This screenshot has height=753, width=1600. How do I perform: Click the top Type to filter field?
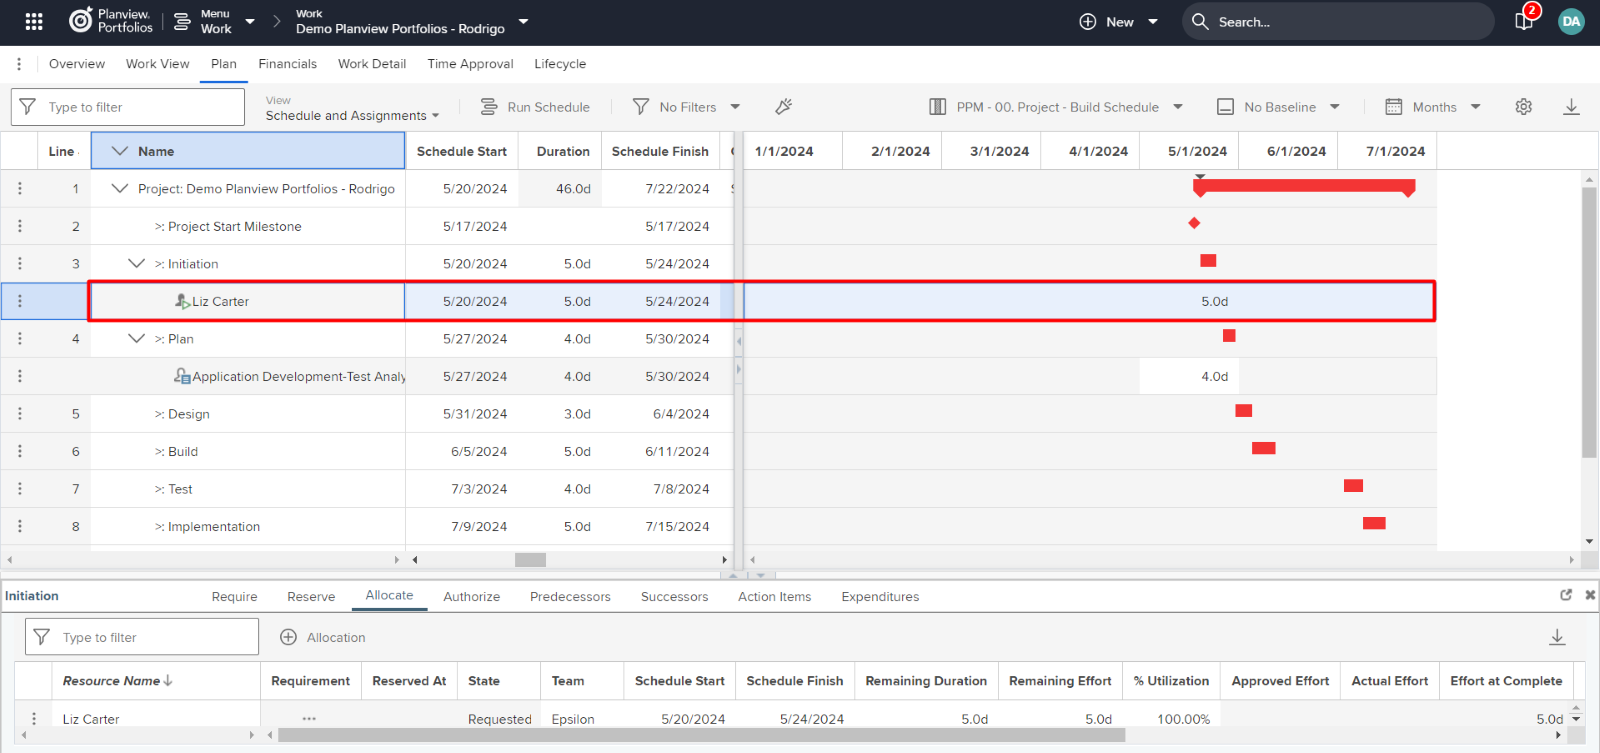pos(128,107)
